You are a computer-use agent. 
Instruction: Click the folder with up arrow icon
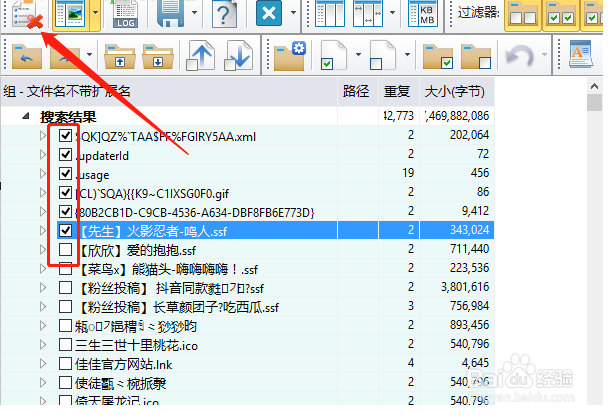pos(120,56)
